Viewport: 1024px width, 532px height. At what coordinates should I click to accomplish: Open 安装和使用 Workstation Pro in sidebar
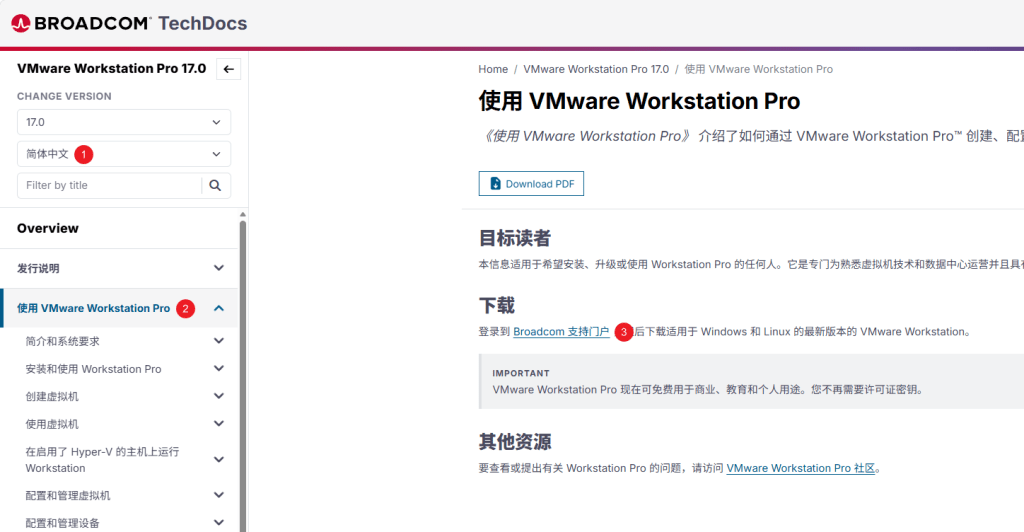tap(93, 369)
